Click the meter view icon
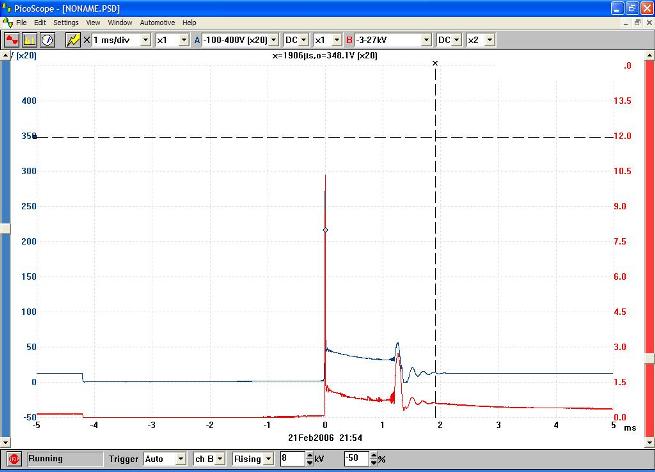 [47, 39]
